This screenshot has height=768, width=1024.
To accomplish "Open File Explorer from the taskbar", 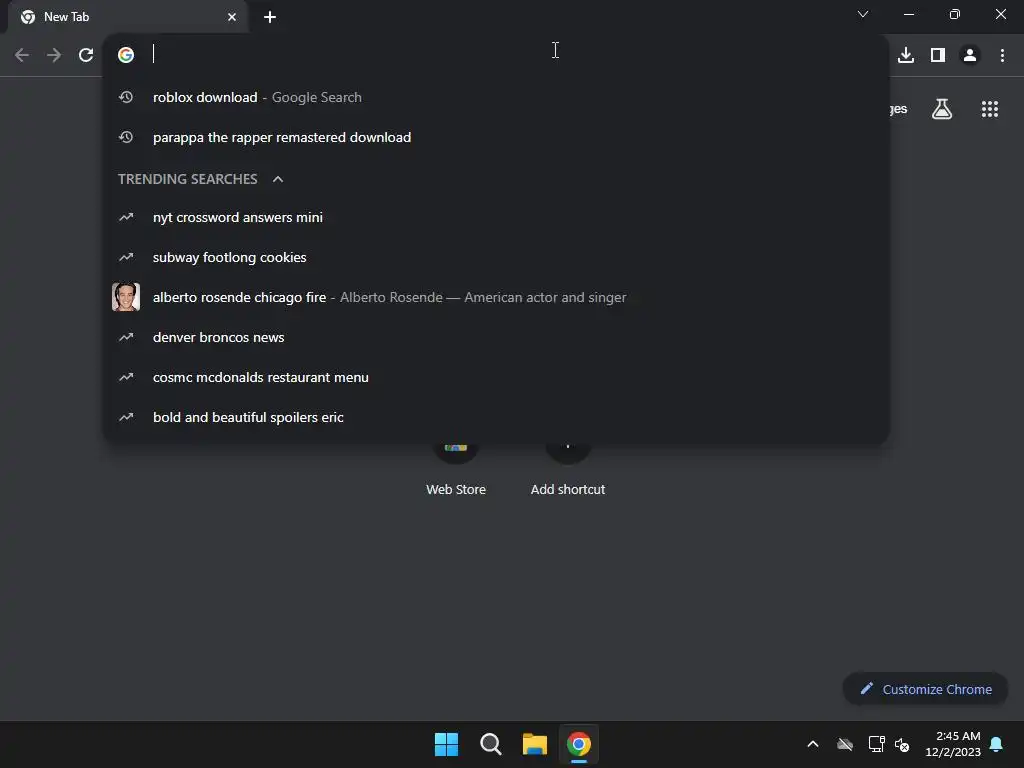I will pos(535,744).
